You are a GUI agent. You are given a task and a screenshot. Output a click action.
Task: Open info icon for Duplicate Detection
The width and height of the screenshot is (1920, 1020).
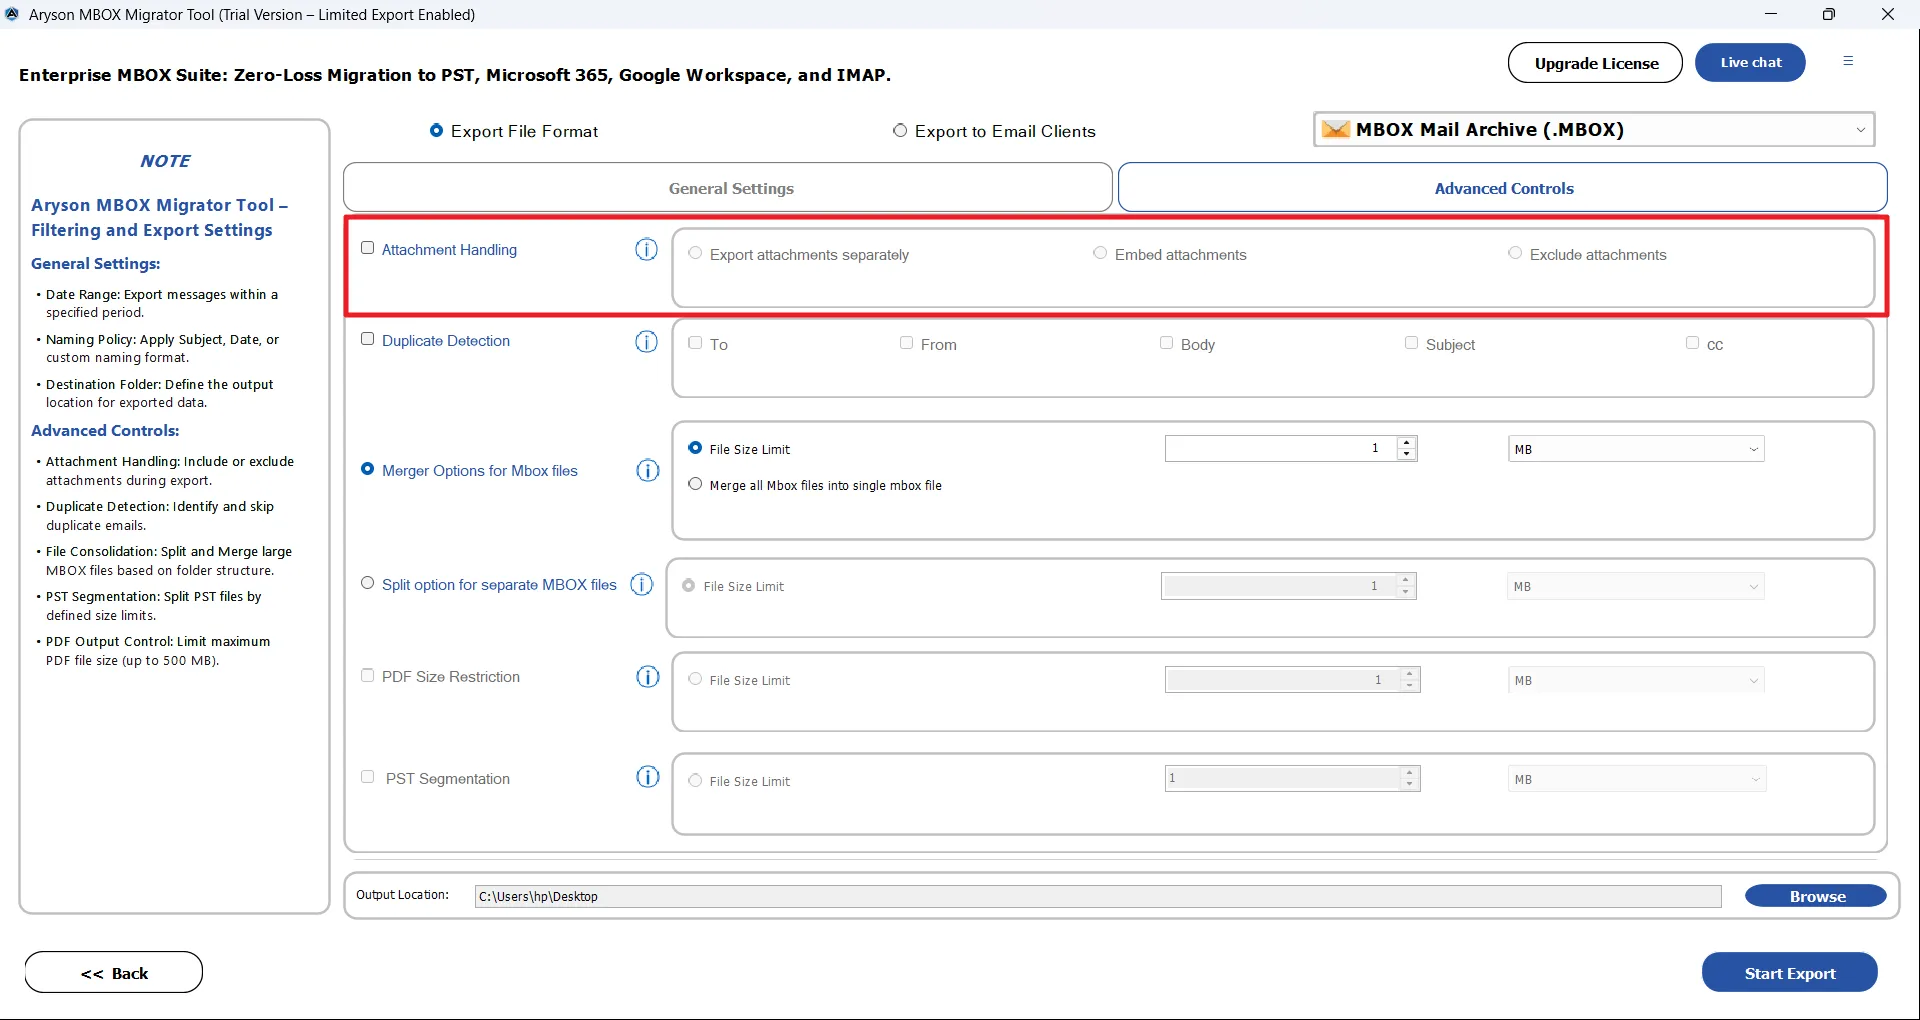(x=647, y=342)
